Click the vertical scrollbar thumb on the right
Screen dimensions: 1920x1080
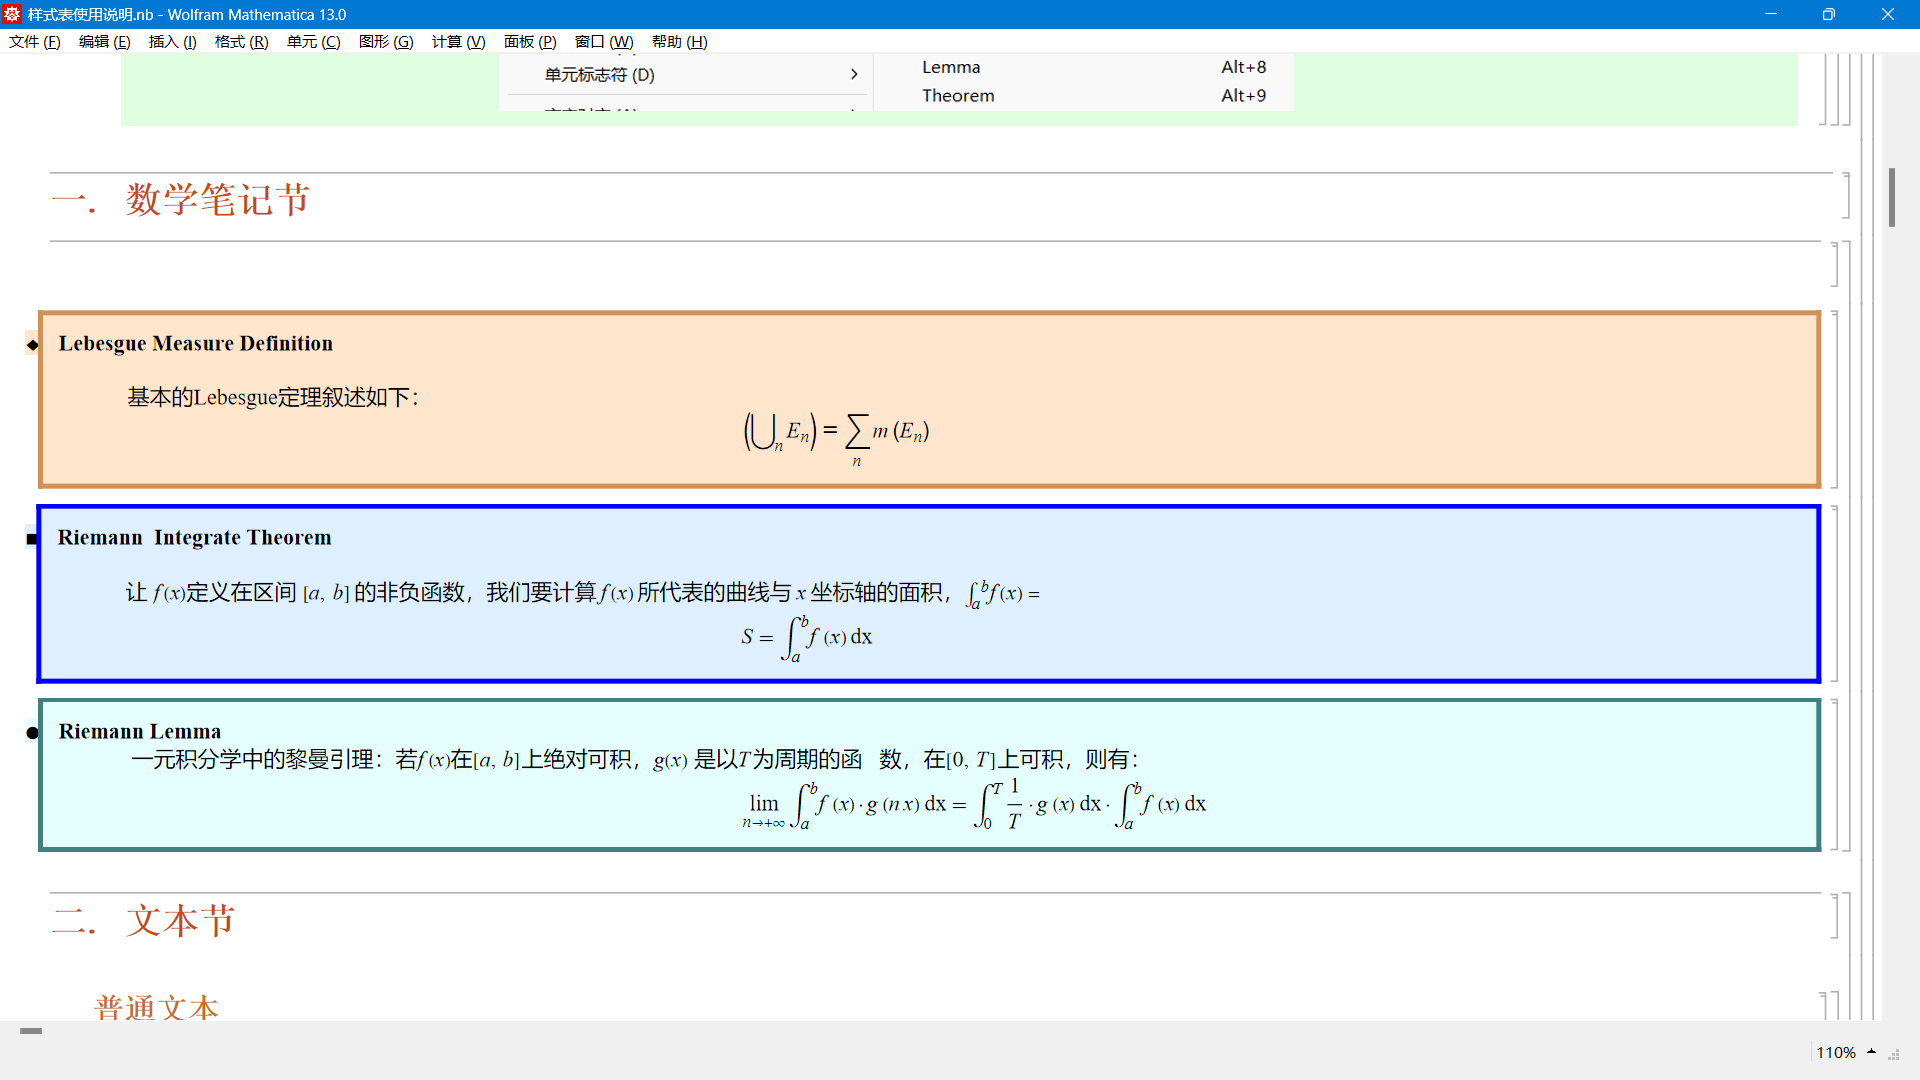[1892, 197]
